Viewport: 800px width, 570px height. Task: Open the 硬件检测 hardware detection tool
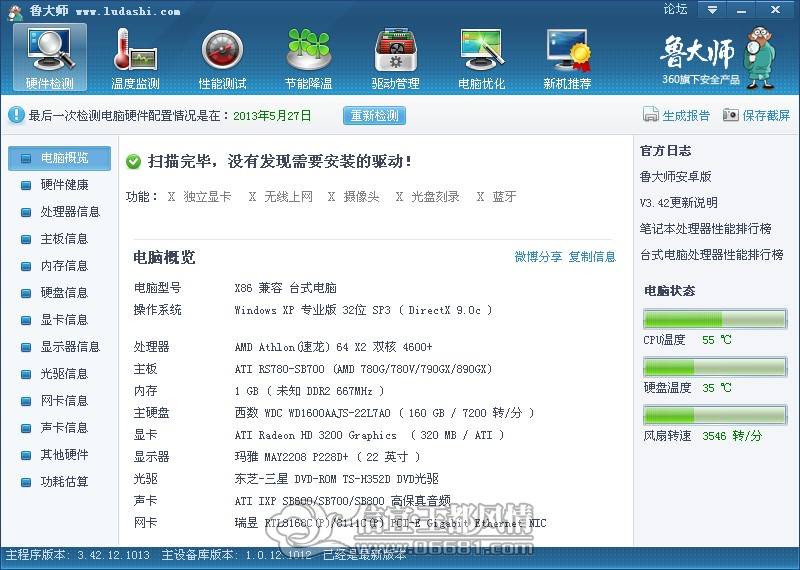click(49, 58)
